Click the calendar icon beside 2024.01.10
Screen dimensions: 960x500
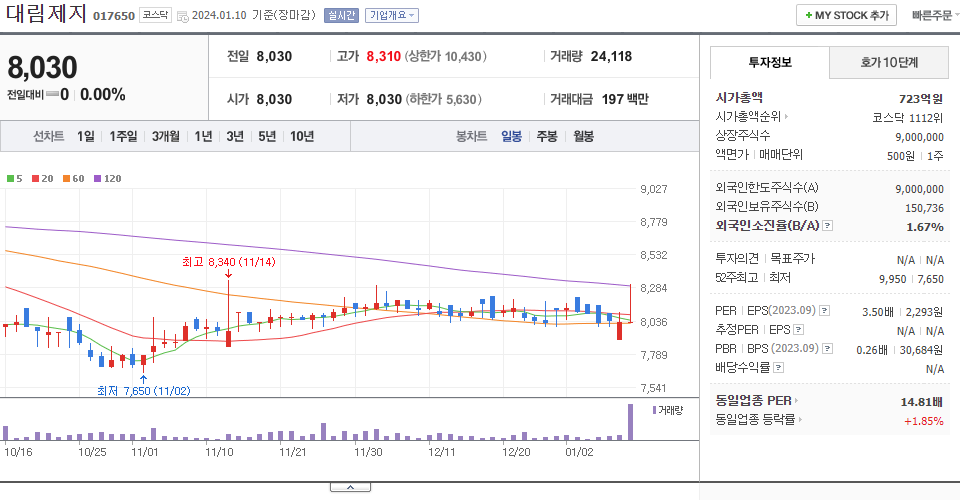pyautogui.click(x=182, y=17)
